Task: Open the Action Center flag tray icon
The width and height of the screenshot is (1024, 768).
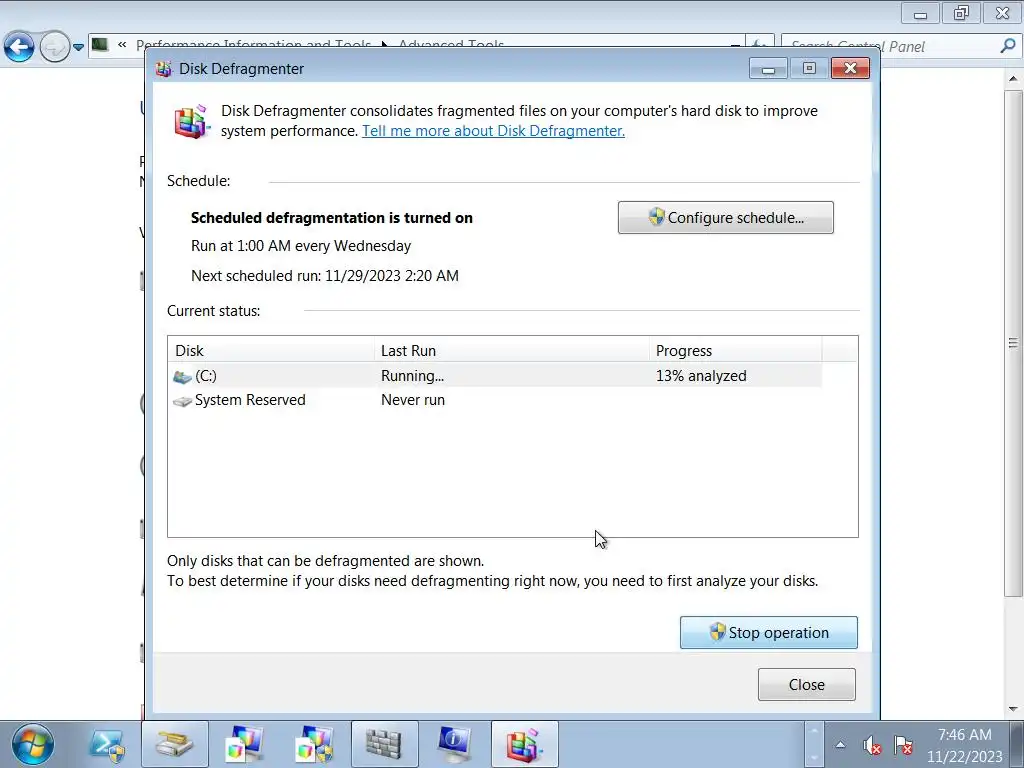Action: 903,745
